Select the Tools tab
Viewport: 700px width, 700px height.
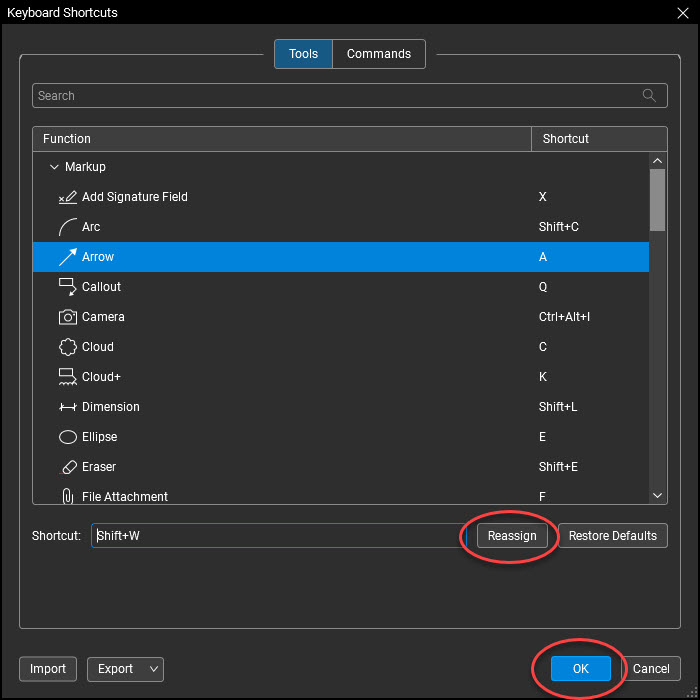click(x=303, y=54)
